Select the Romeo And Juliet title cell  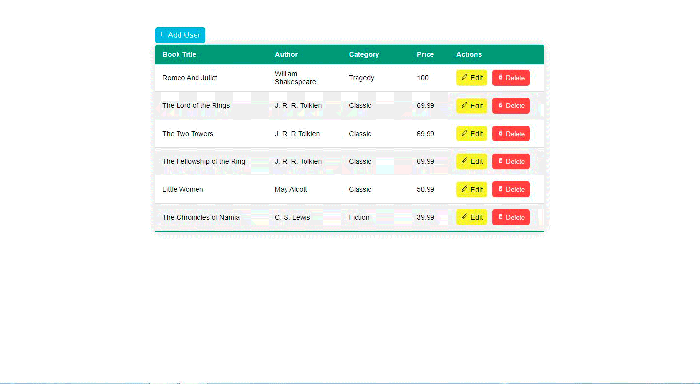pyautogui.click(x=190, y=78)
